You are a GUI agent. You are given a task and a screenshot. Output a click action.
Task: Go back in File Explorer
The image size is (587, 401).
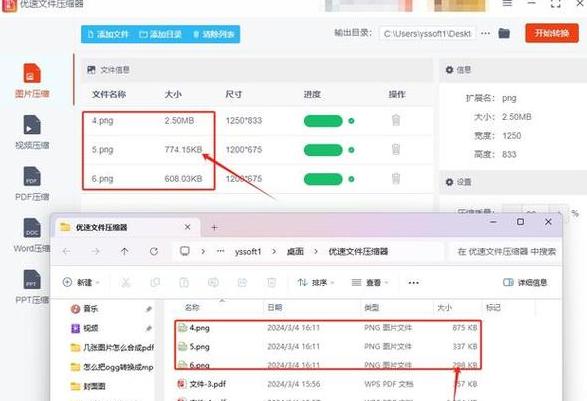pos(67,252)
